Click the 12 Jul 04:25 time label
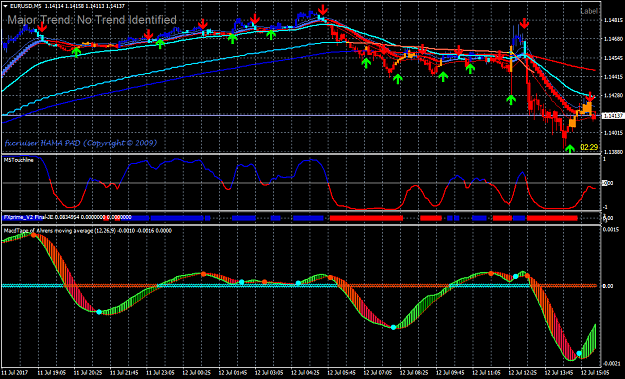The width and height of the screenshot is (625, 379). coord(306,373)
